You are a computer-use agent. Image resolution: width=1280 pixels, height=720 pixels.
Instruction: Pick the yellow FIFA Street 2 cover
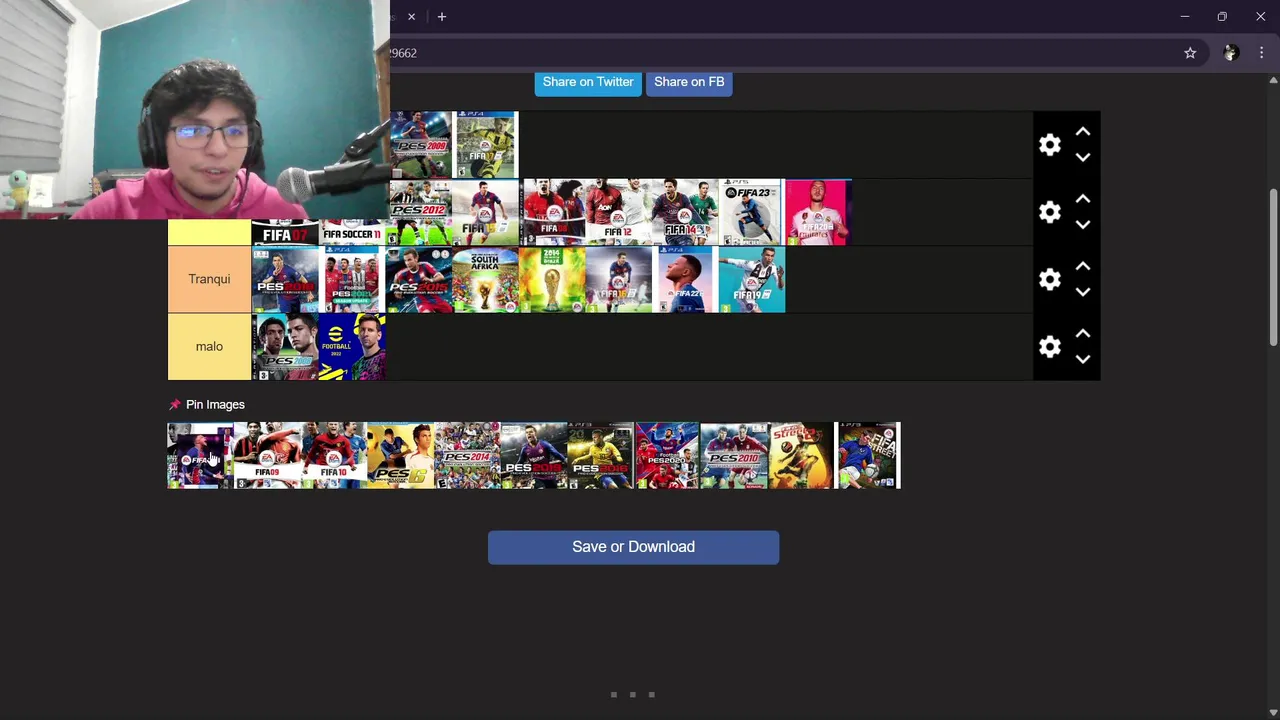coord(801,456)
